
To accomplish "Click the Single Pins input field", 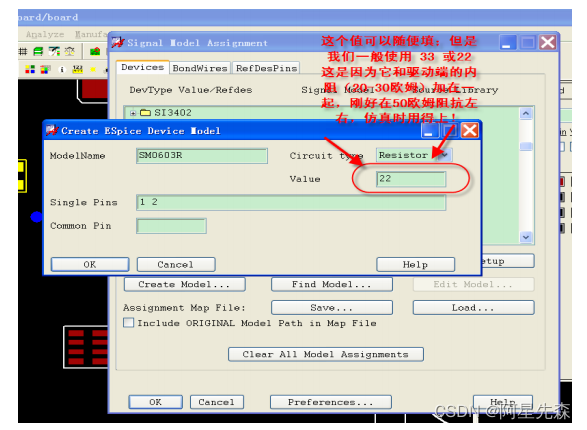I will pyautogui.click(x=291, y=202).
